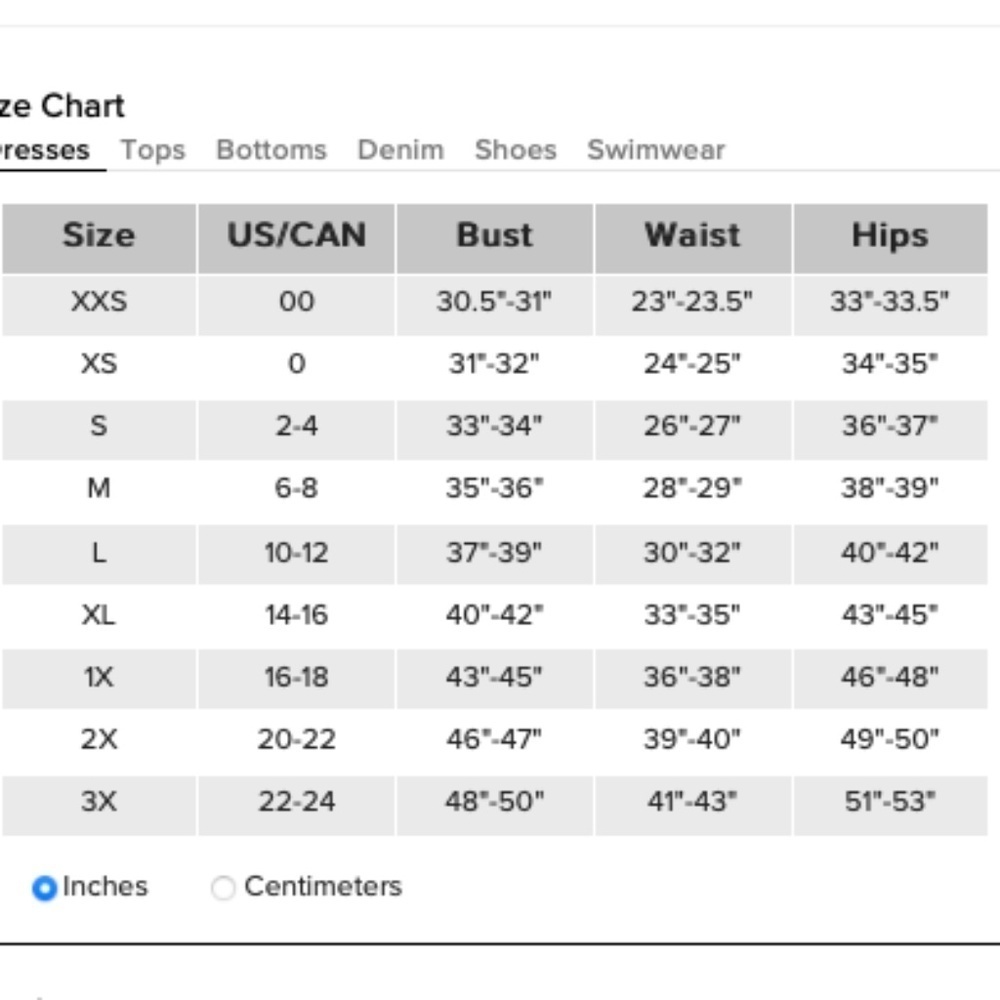Open the Bottoms size chart tab
This screenshot has width=1000, height=1000.
[x=272, y=150]
